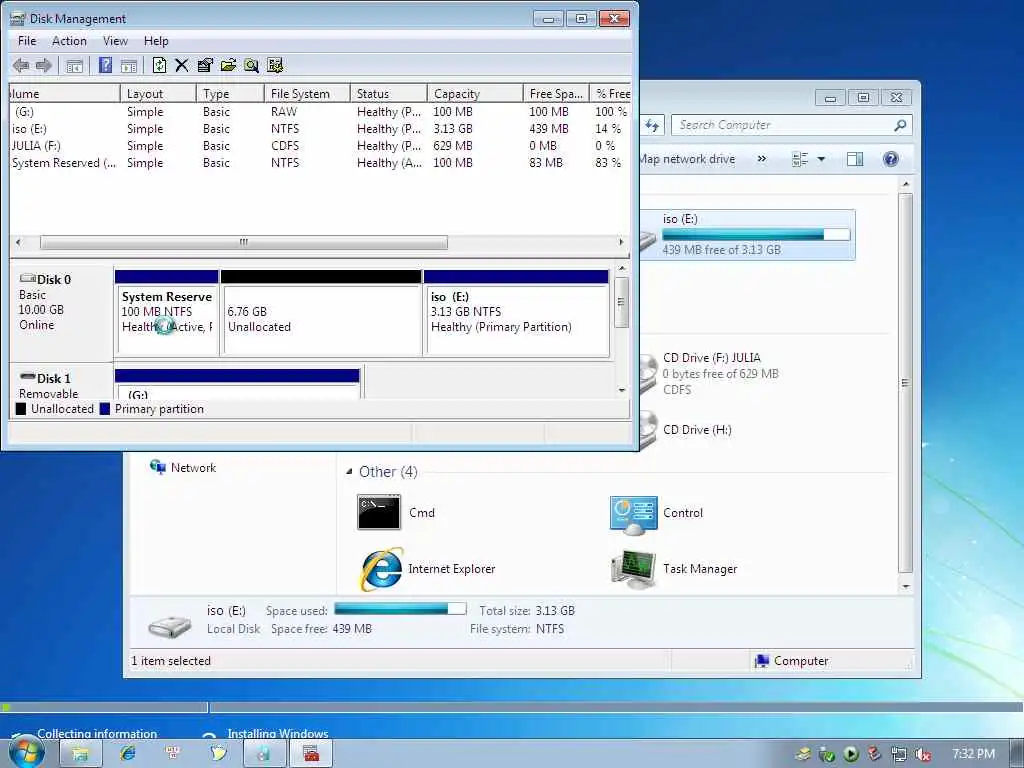Viewport: 1024px width, 768px height.
Task: Open Properties via the toolbar properties icon
Action: click(x=205, y=65)
